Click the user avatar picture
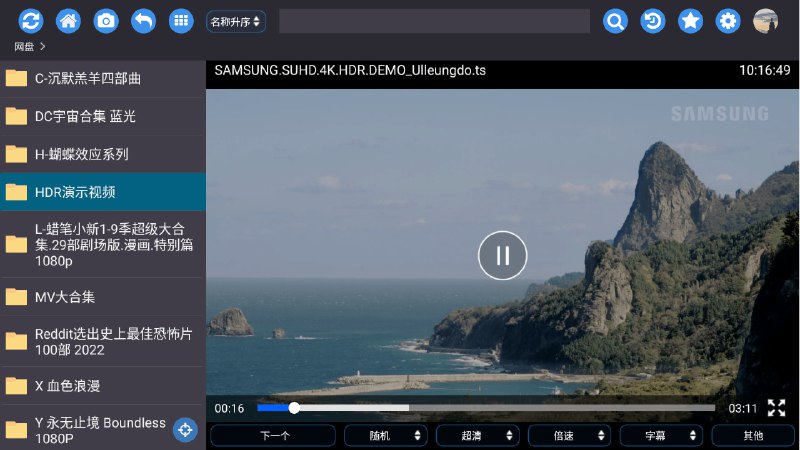Viewport: 800px width, 450px height. coord(765,21)
